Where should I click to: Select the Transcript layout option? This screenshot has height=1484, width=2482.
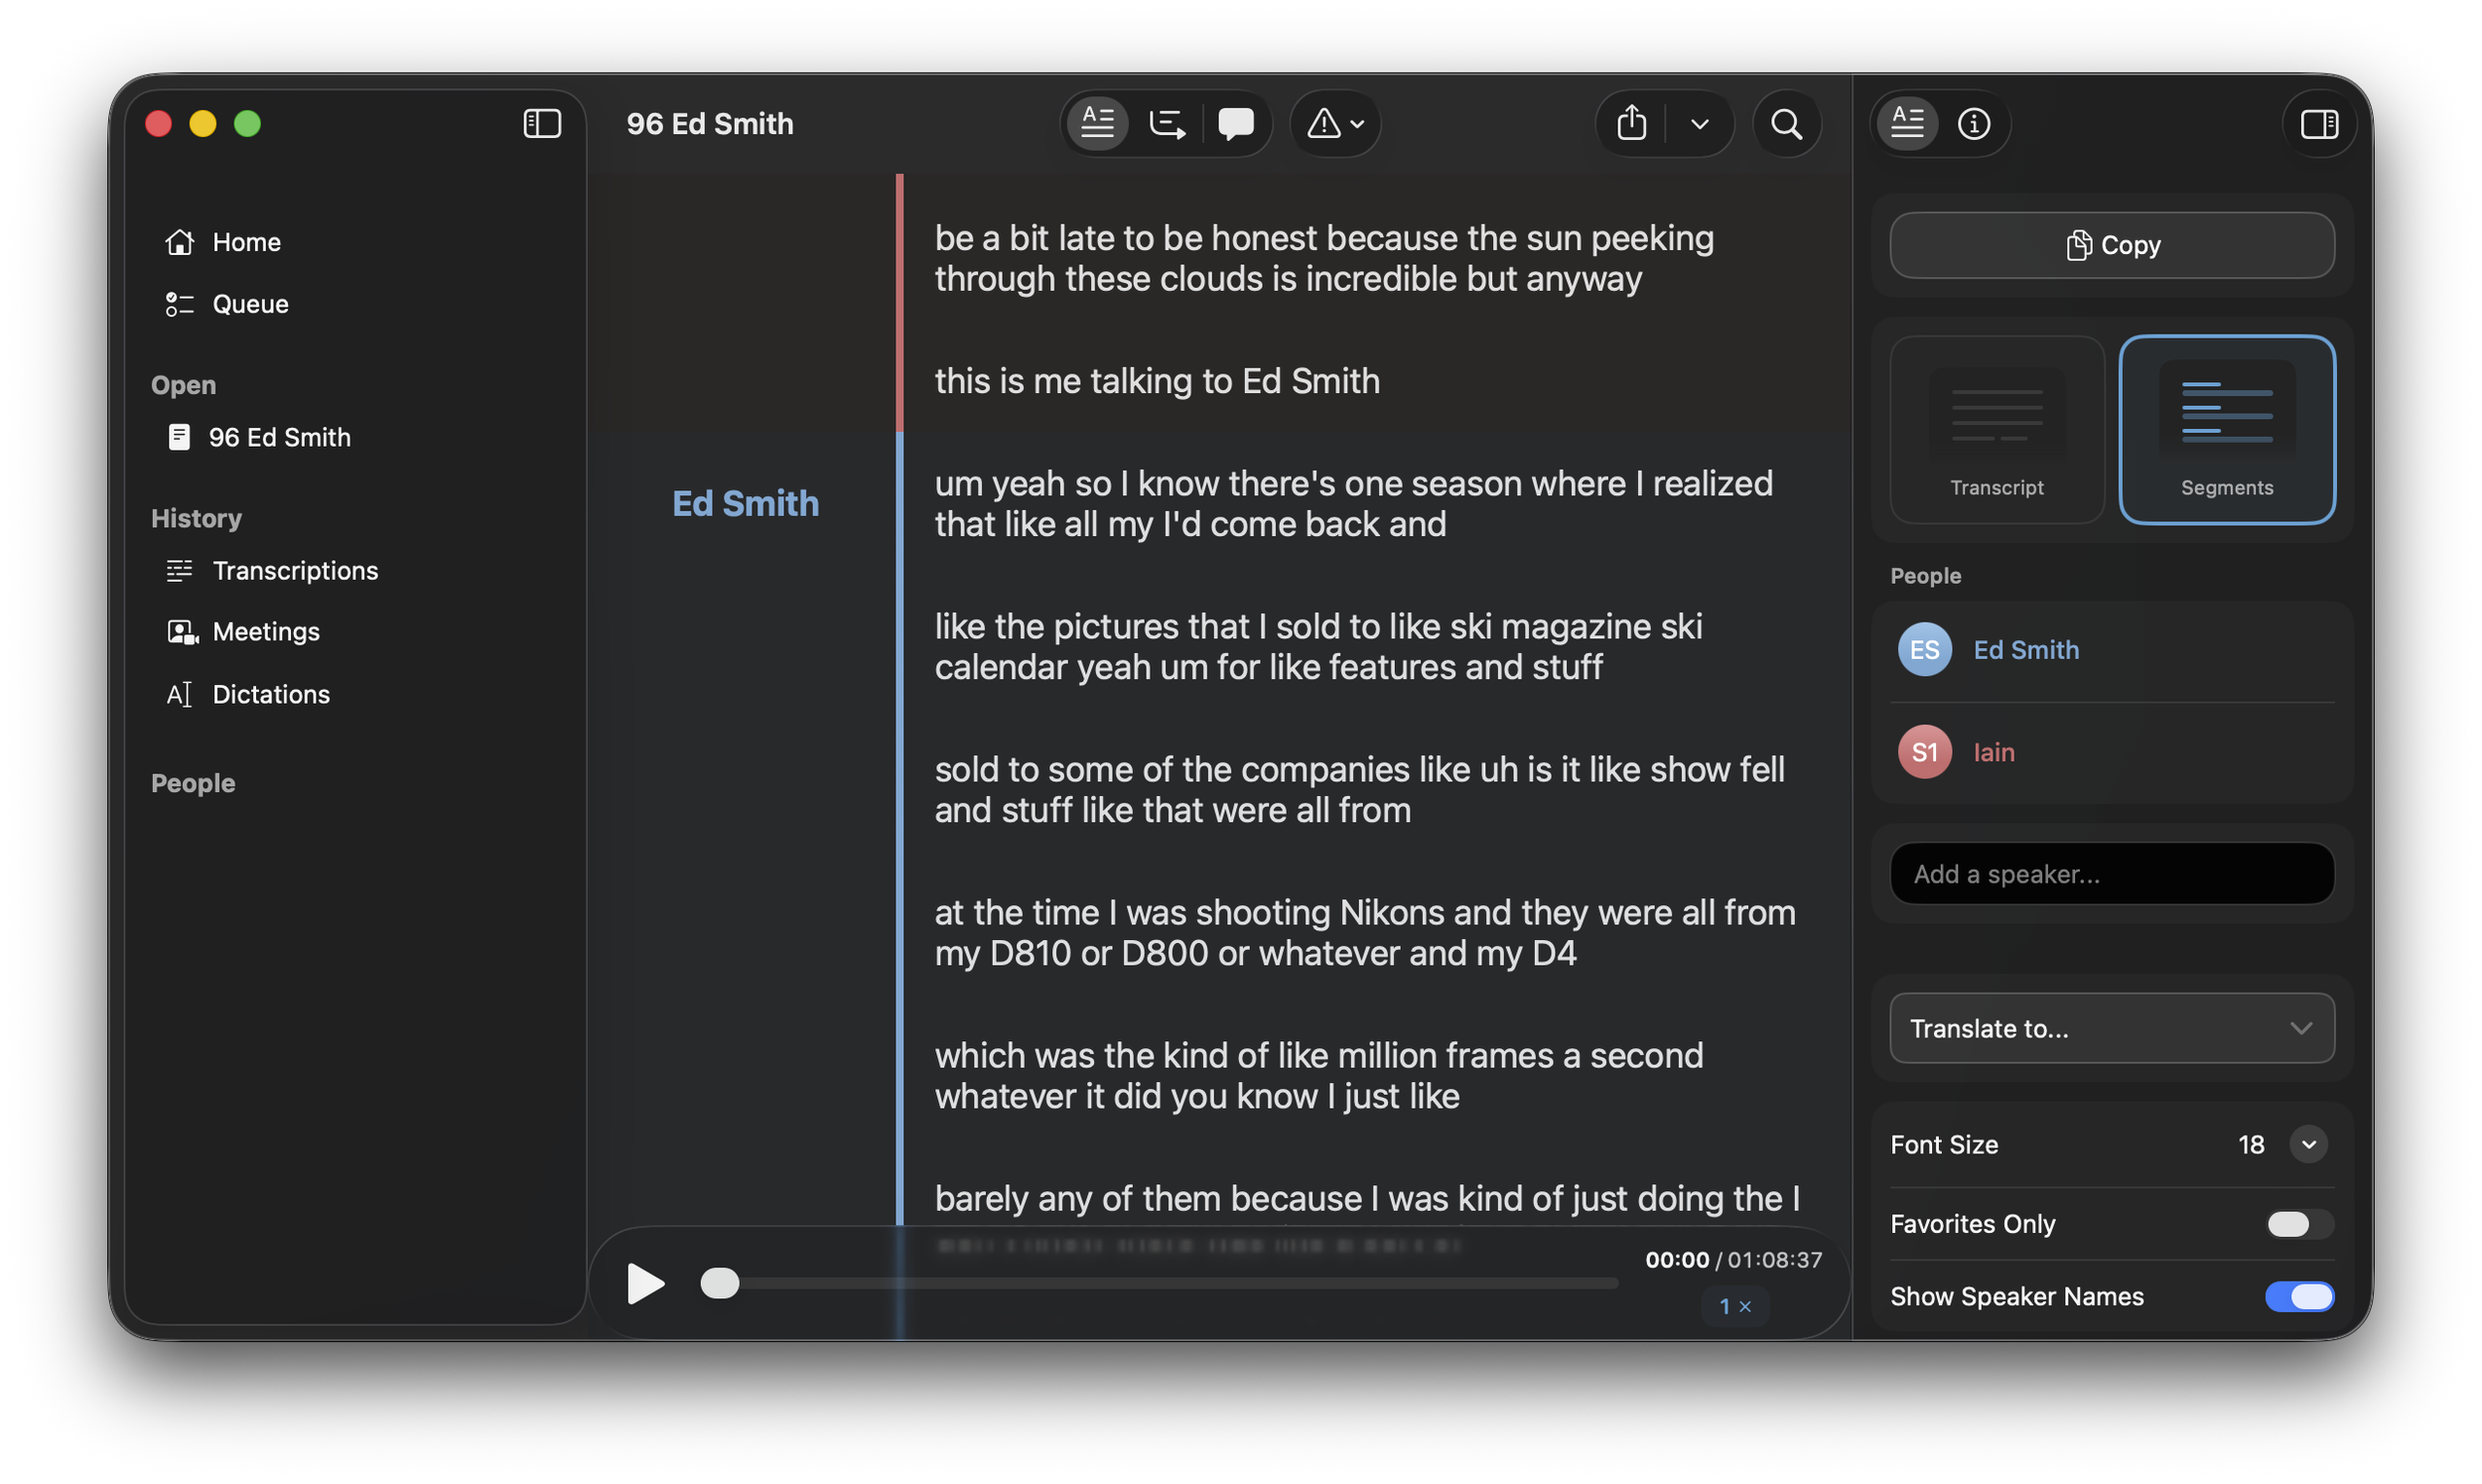(x=1997, y=430)
